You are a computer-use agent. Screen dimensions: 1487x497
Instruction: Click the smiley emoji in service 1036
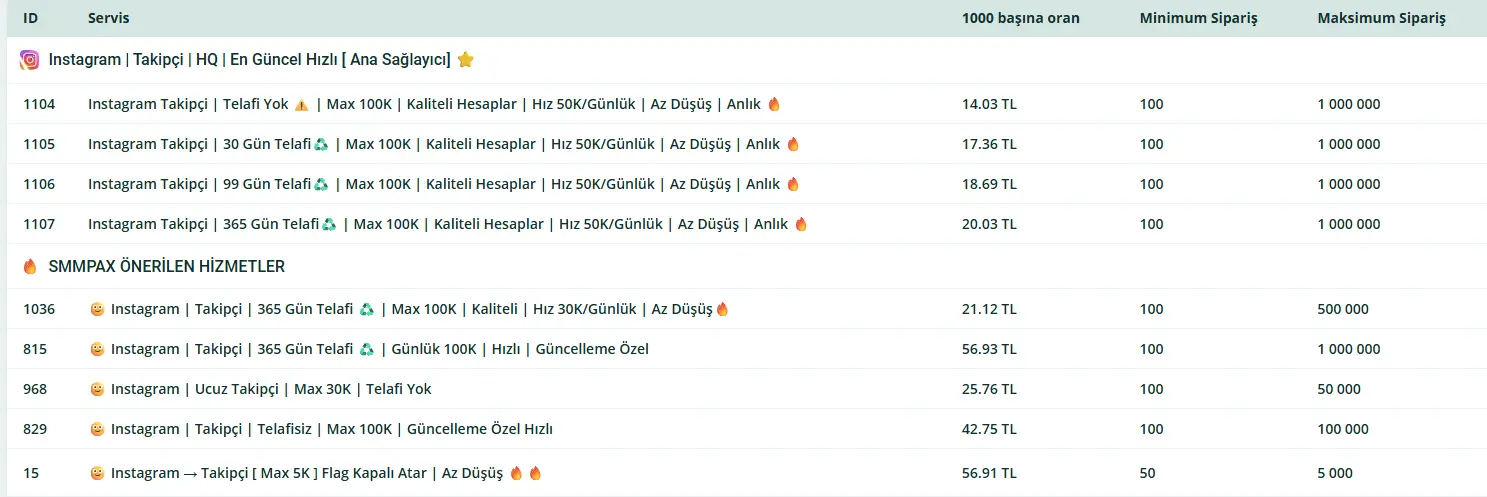(97, 309)
